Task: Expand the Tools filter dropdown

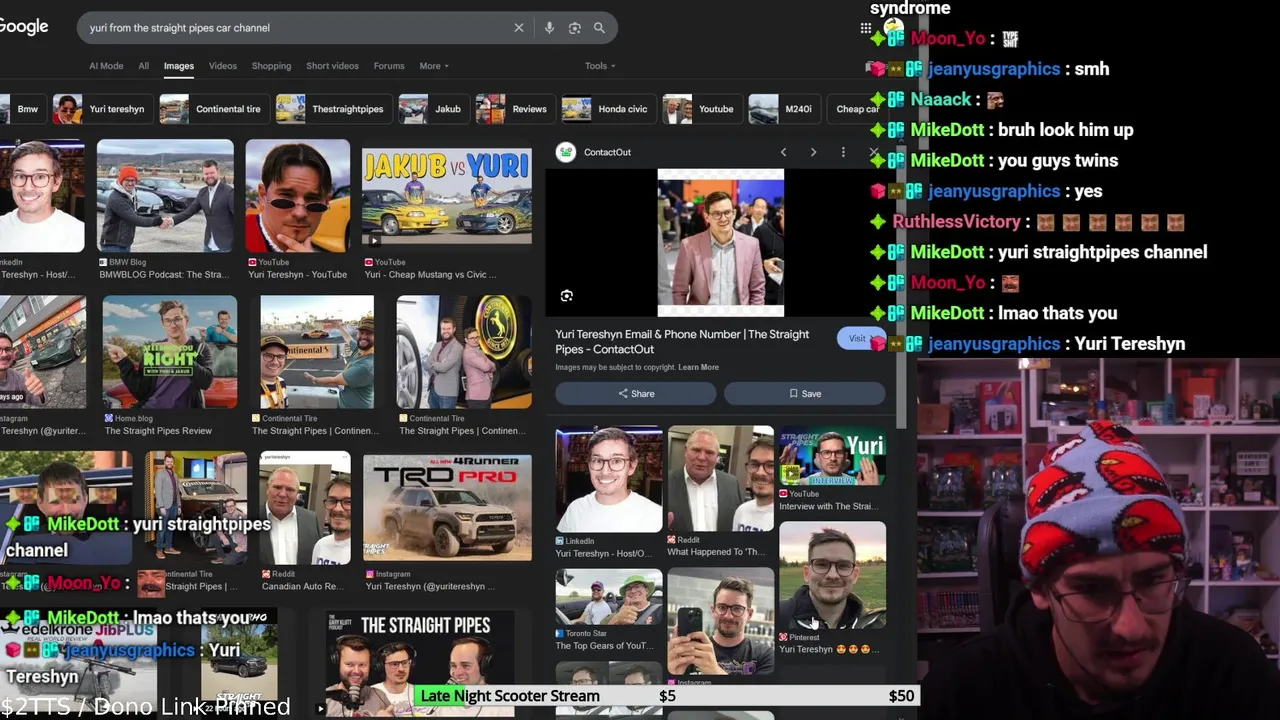Action: pos(600,66)
